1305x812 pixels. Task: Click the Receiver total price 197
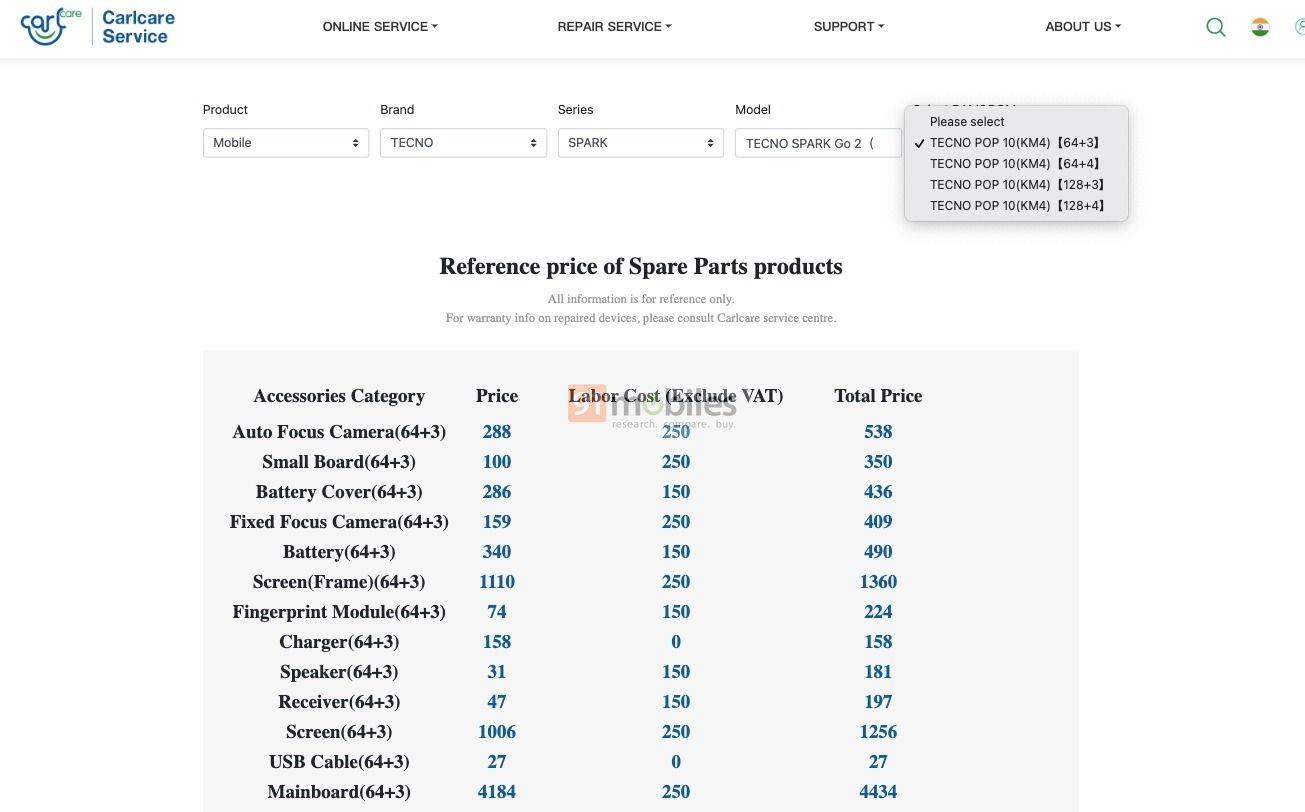tap(878, 702)
